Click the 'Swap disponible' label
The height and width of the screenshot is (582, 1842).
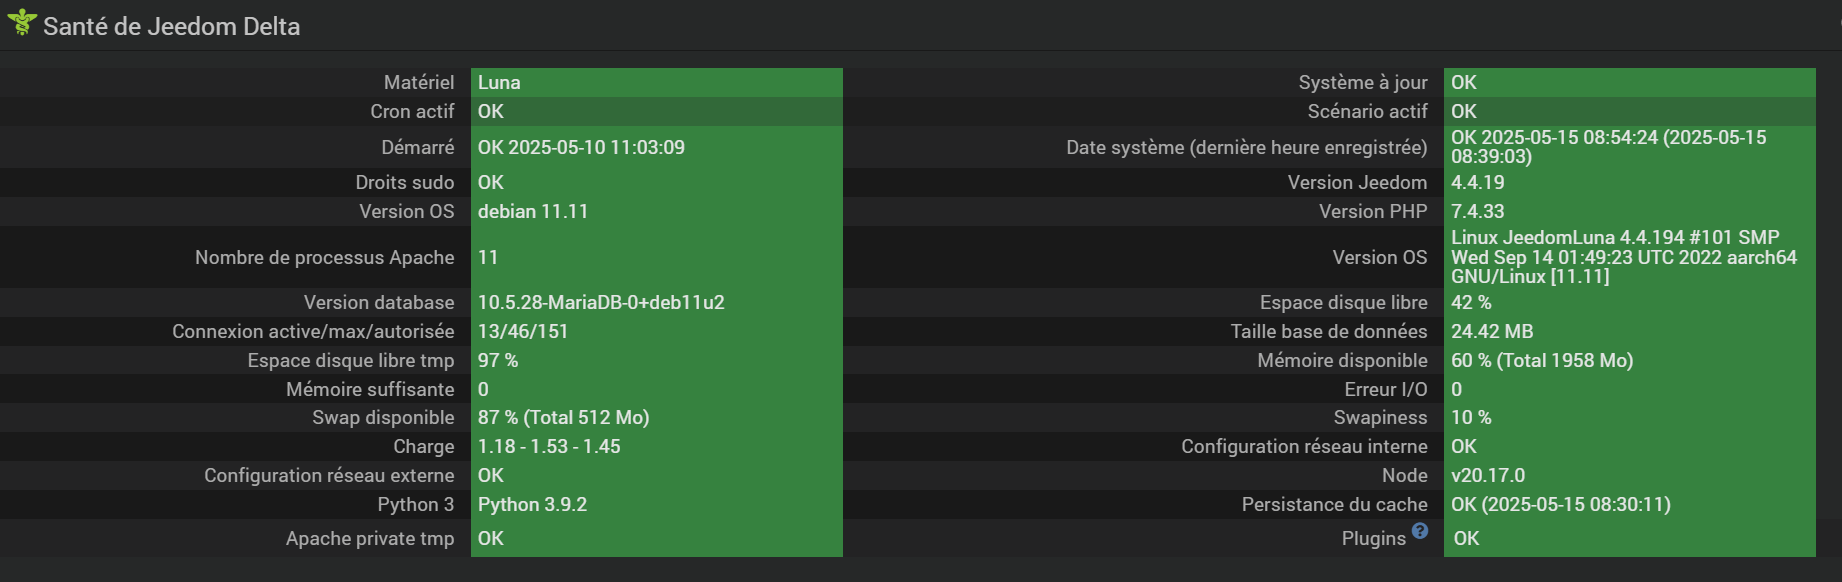tap(383, 417)
